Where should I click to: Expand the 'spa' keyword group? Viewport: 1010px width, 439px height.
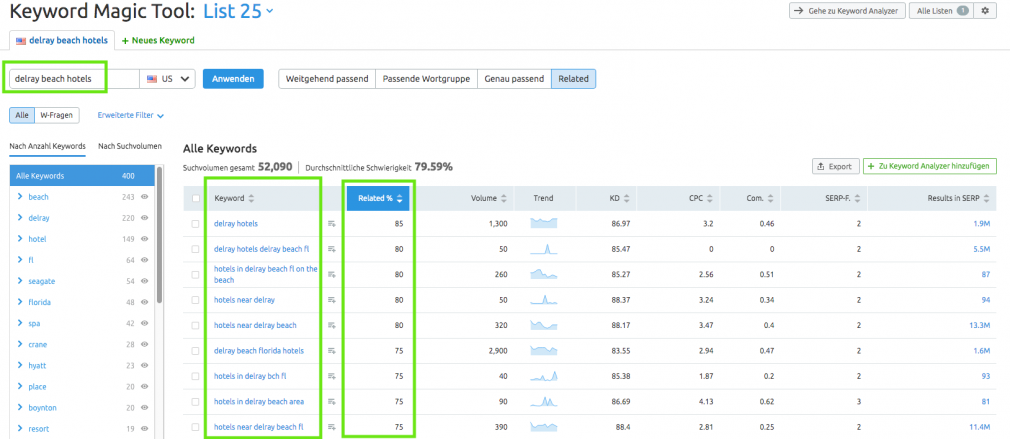click(x=20, y=323)
